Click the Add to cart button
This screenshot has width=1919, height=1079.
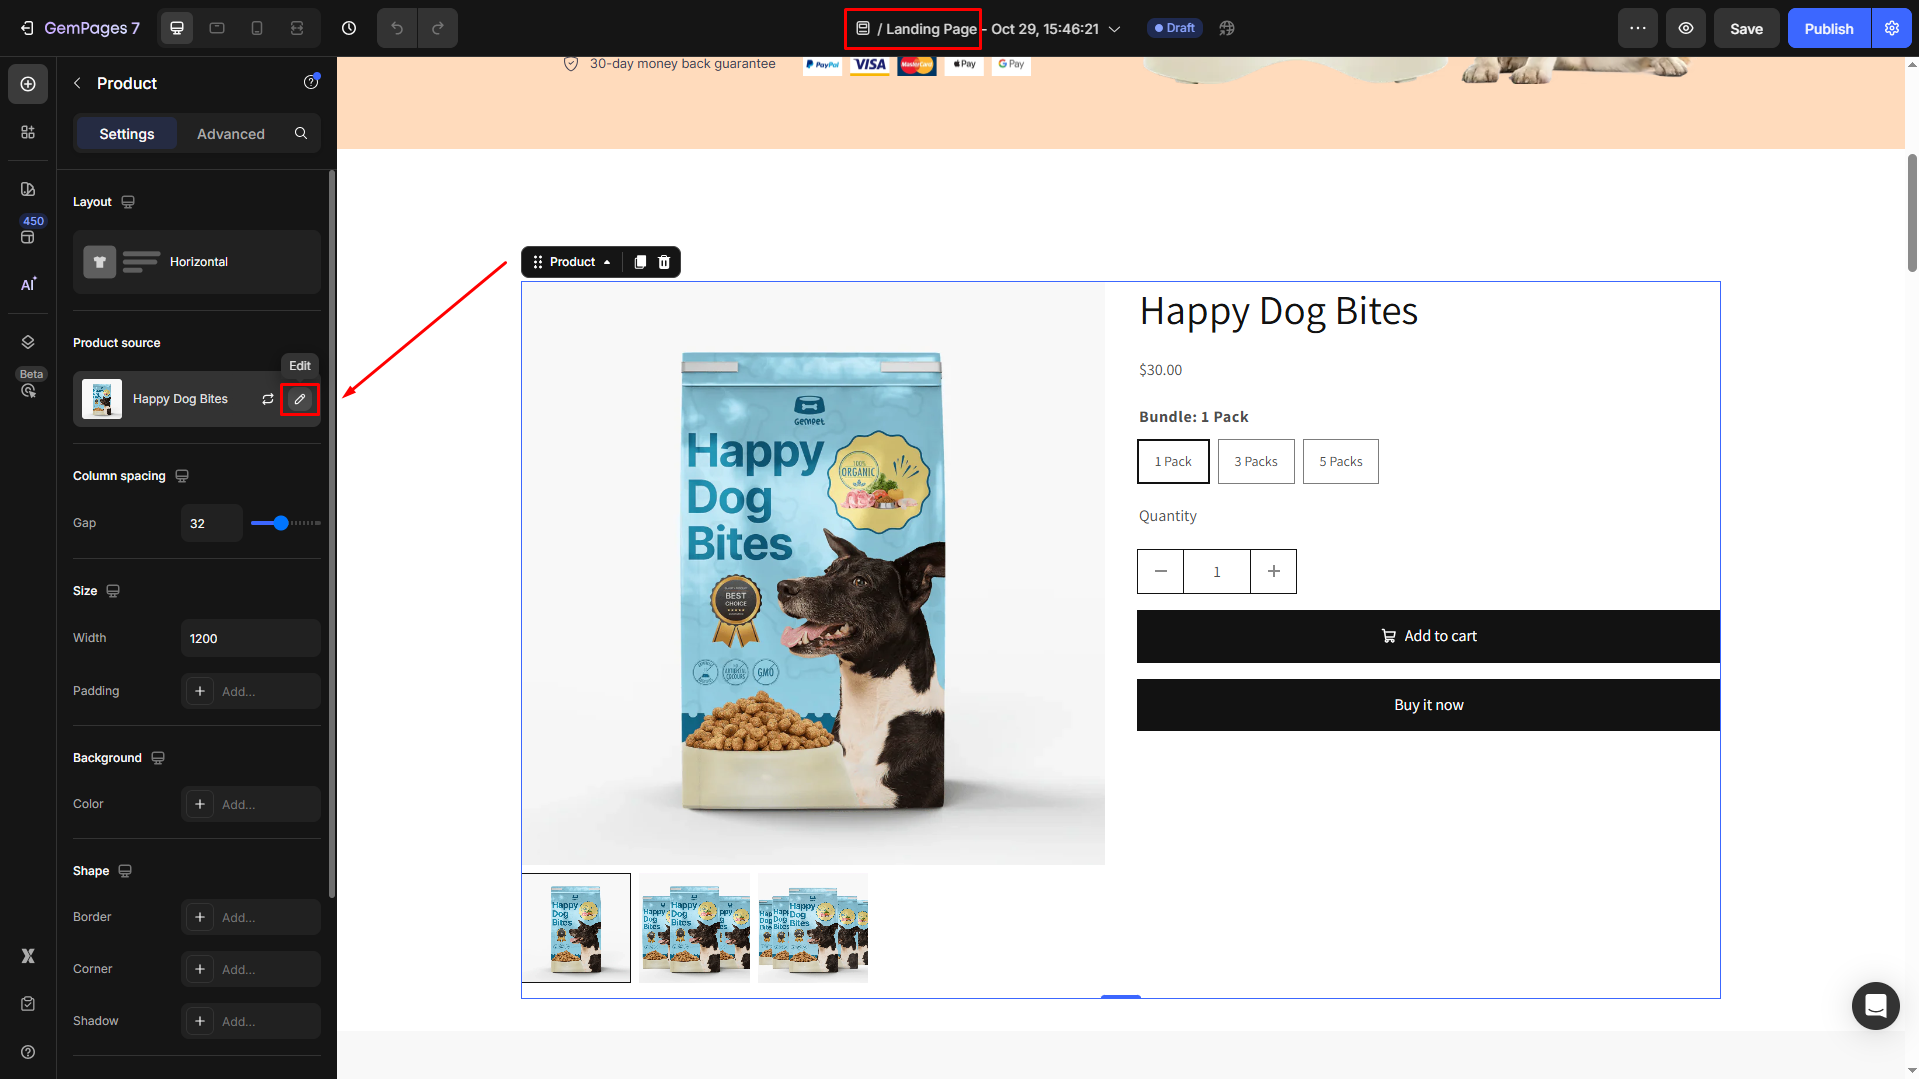pyautogui.click(x=1428, y=636)
